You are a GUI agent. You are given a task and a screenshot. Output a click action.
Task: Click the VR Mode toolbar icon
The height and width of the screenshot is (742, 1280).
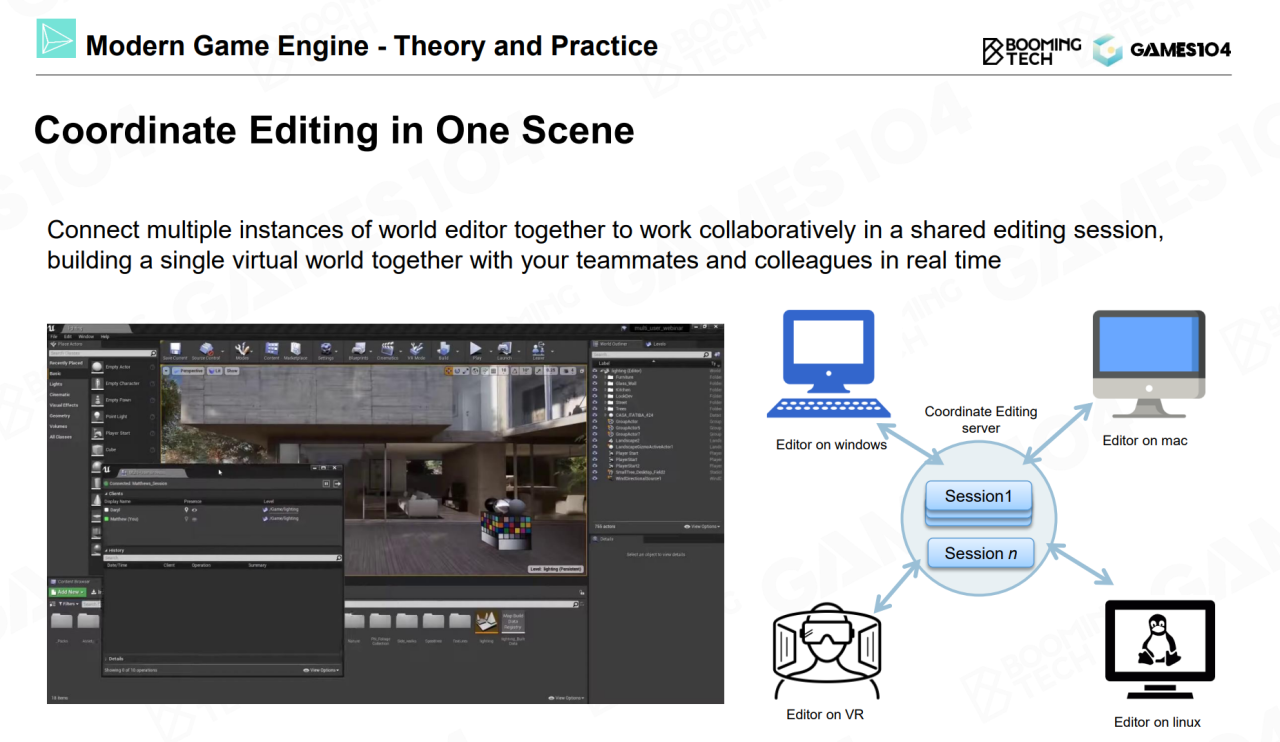point(416,350)
